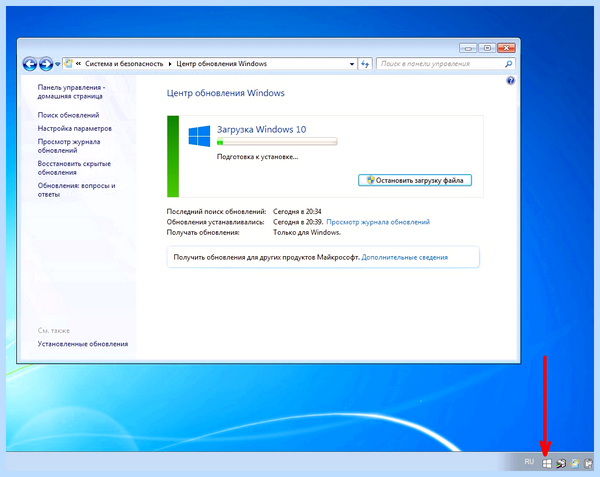Select 'Система и безопасность' breadcrumb
The width and height of the screenshot is (600, 477).
coord(124,64)
